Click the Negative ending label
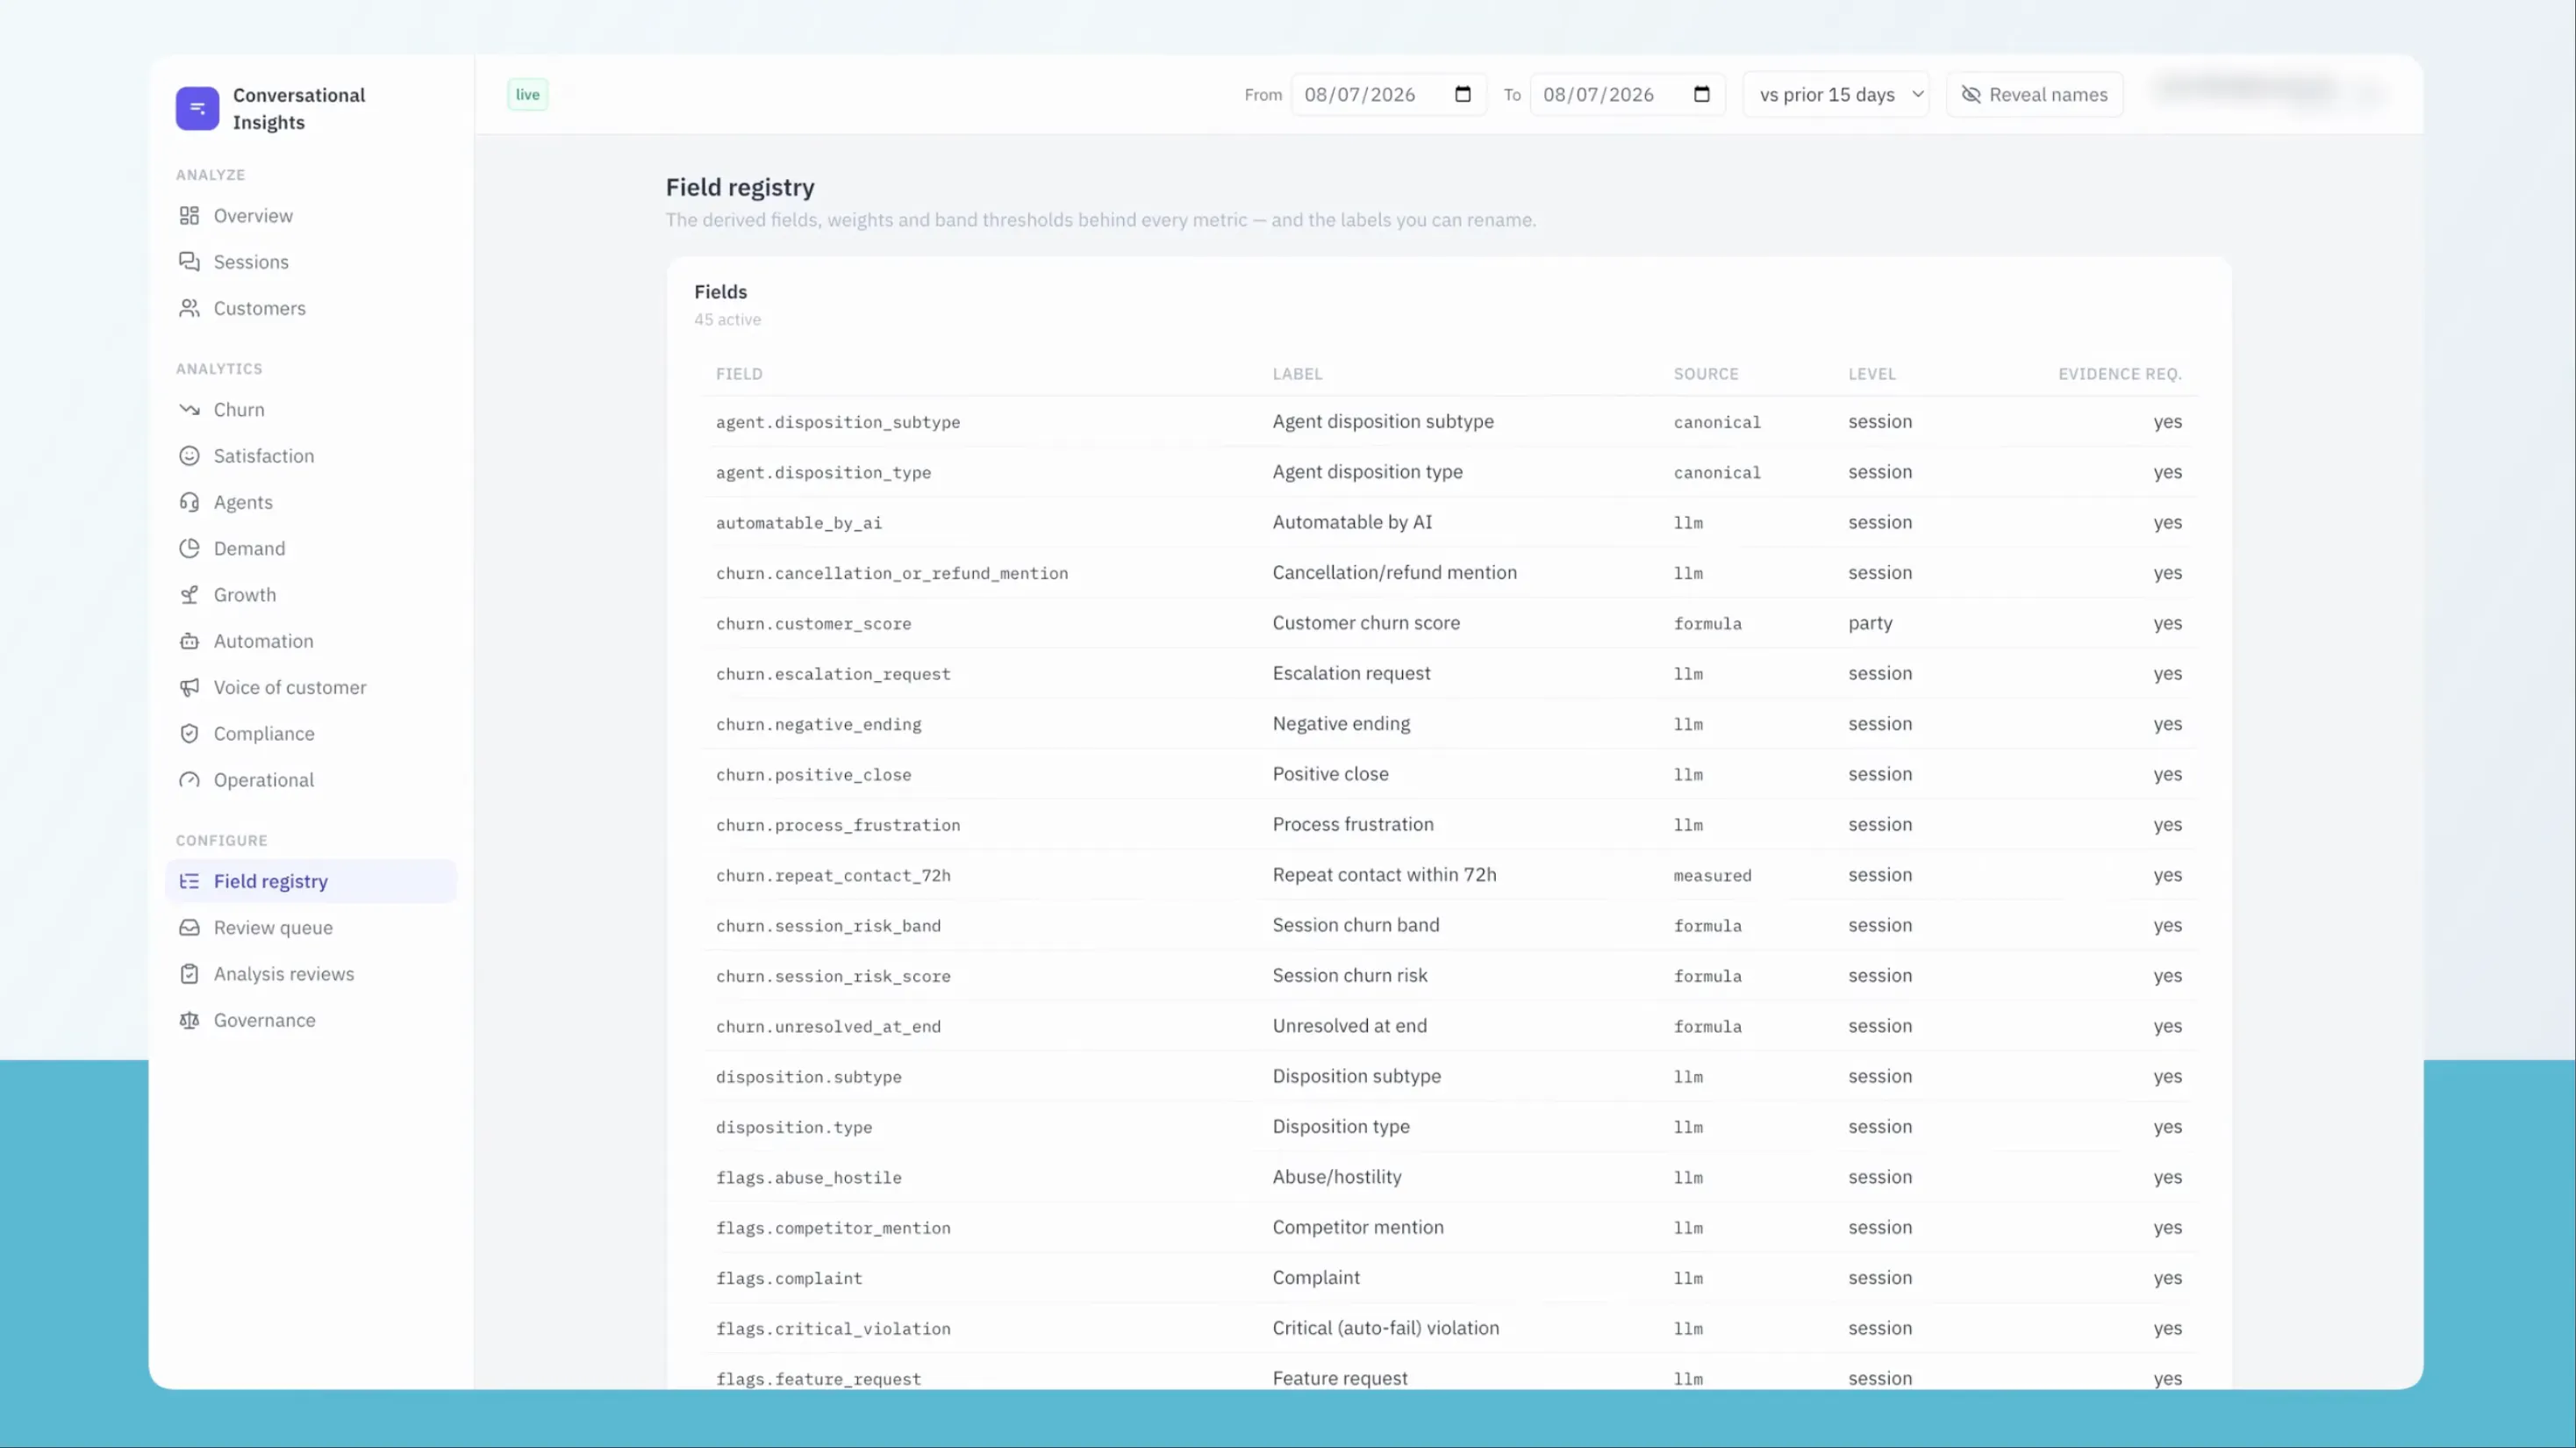This screenshot has height=1448, width=2576. click(1341, 724)
